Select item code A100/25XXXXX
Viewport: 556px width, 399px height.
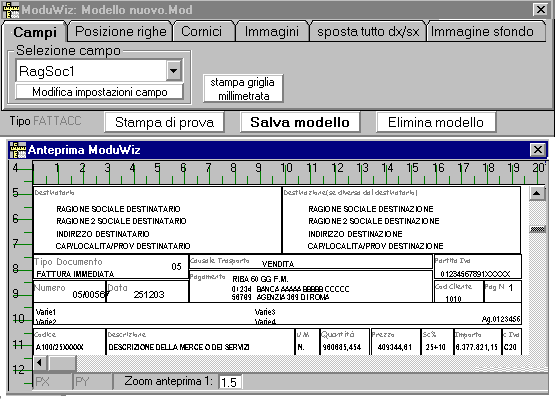tap(60, 347)
